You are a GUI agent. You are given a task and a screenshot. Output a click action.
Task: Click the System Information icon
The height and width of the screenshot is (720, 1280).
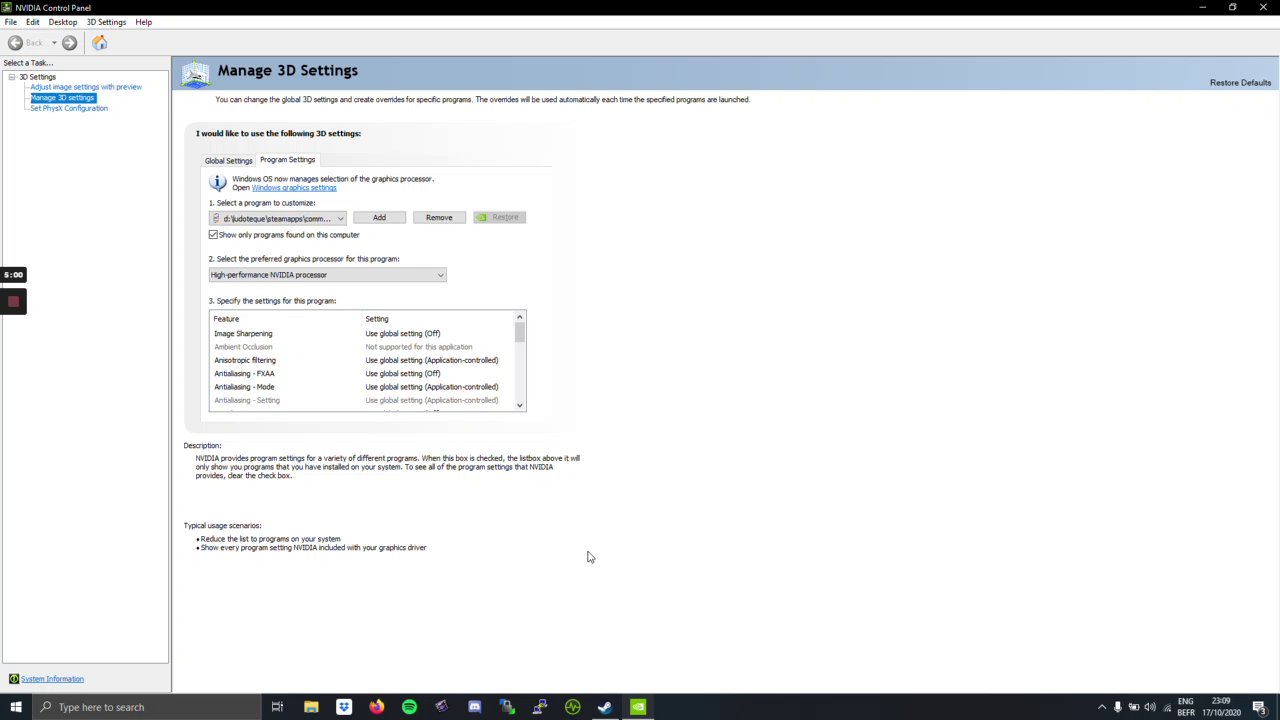(x=14, y=679)
